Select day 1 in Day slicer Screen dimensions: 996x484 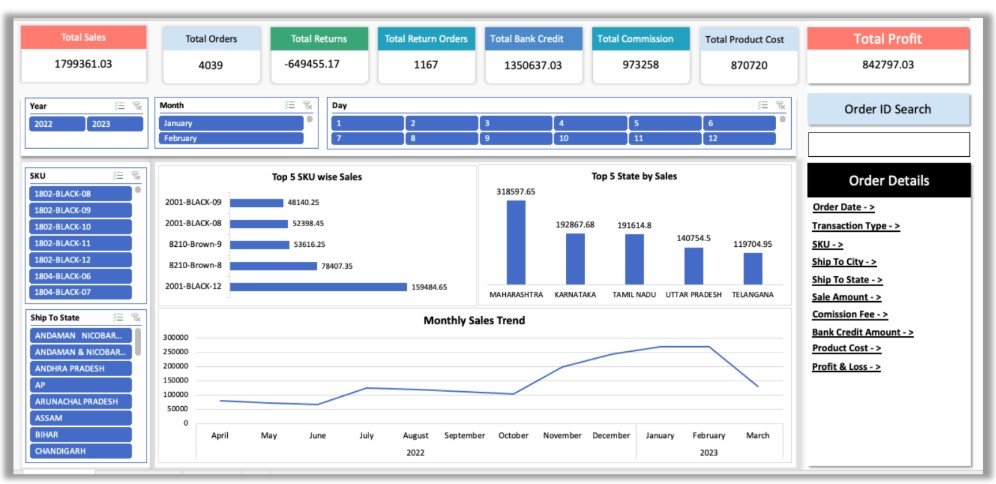[368, 123]
